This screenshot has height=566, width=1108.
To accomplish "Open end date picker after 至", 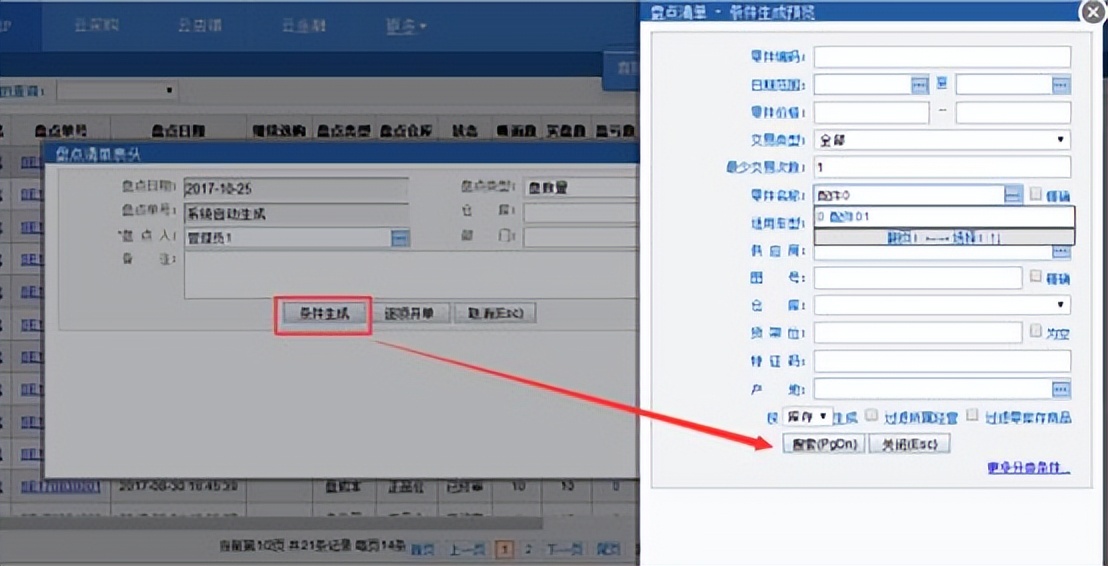I will pos(1061,85).
